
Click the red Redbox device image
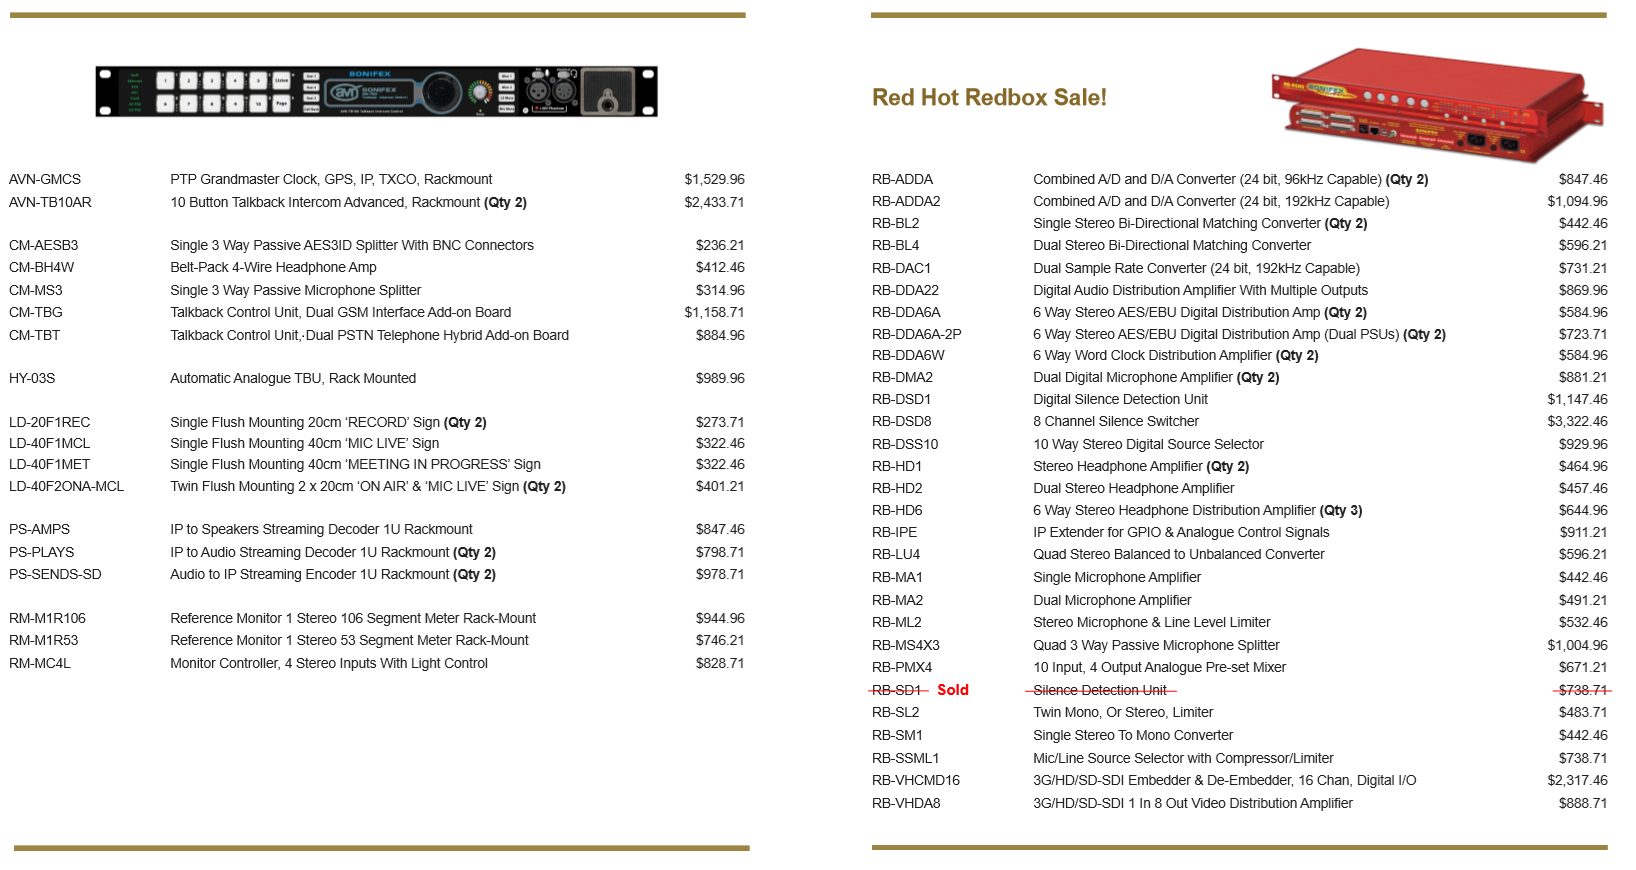1440,106
